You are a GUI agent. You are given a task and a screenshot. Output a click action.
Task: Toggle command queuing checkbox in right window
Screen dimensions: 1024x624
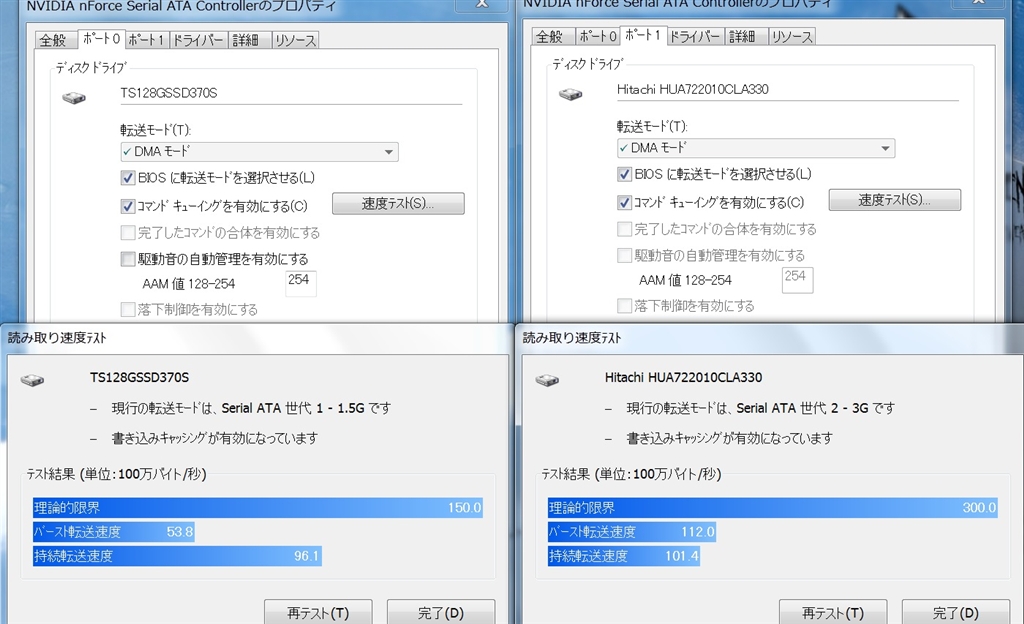624,202
